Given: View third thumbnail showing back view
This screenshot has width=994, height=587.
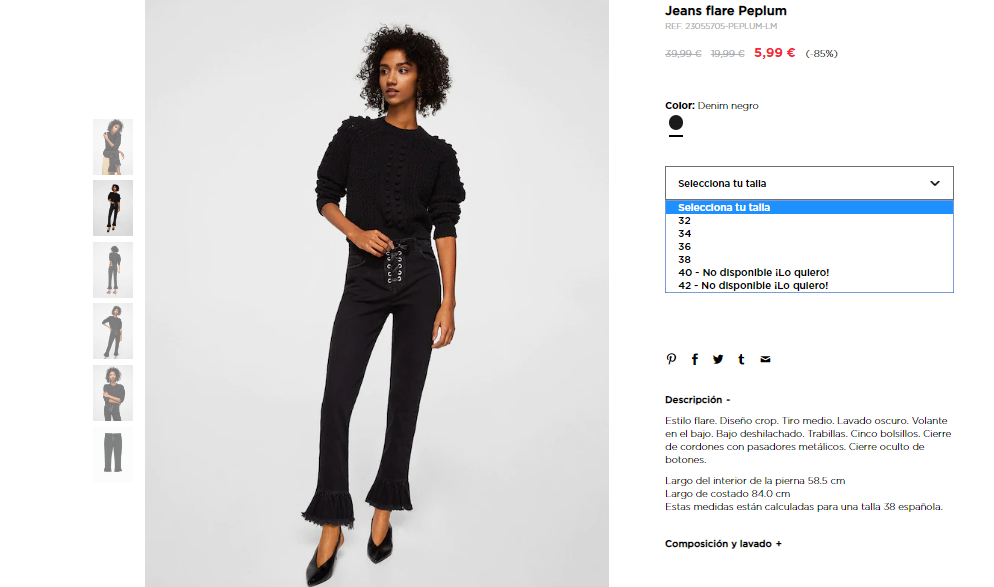Looking at the screenshot, I should [x=113, y=270].
